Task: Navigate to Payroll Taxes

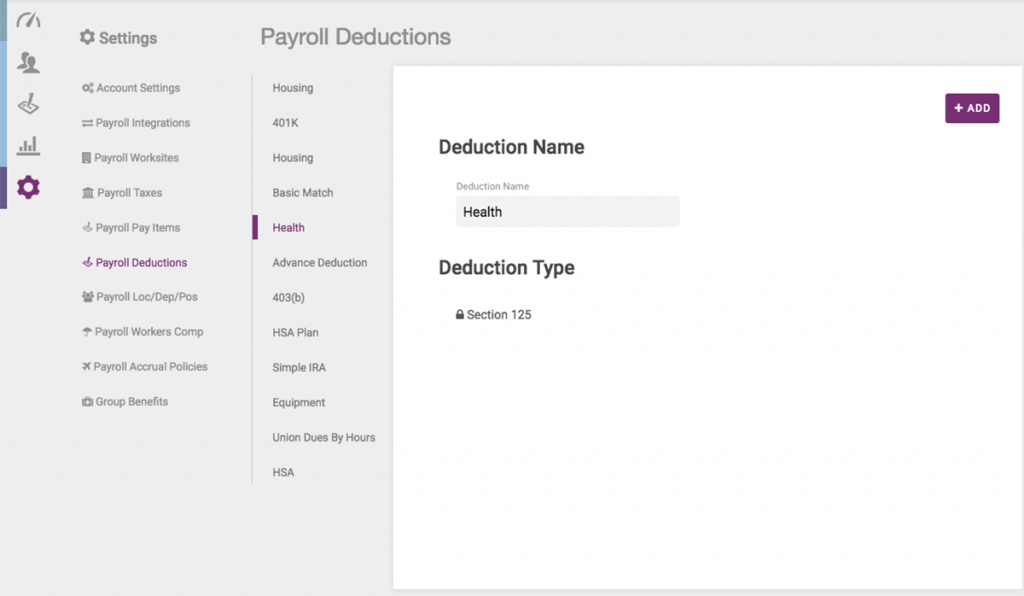Action: click(x=129, y=193)
